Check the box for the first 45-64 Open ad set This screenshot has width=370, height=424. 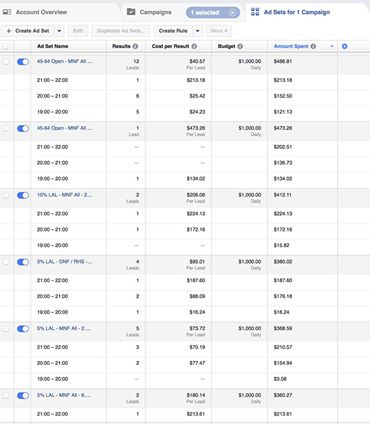pyautogui.click(x=6, y=62)
